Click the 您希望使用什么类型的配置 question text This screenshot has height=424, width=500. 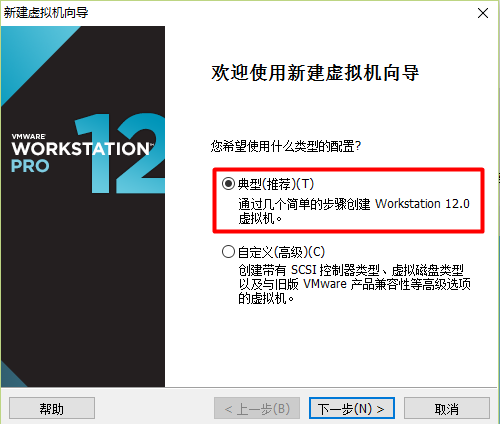[286, 146]
